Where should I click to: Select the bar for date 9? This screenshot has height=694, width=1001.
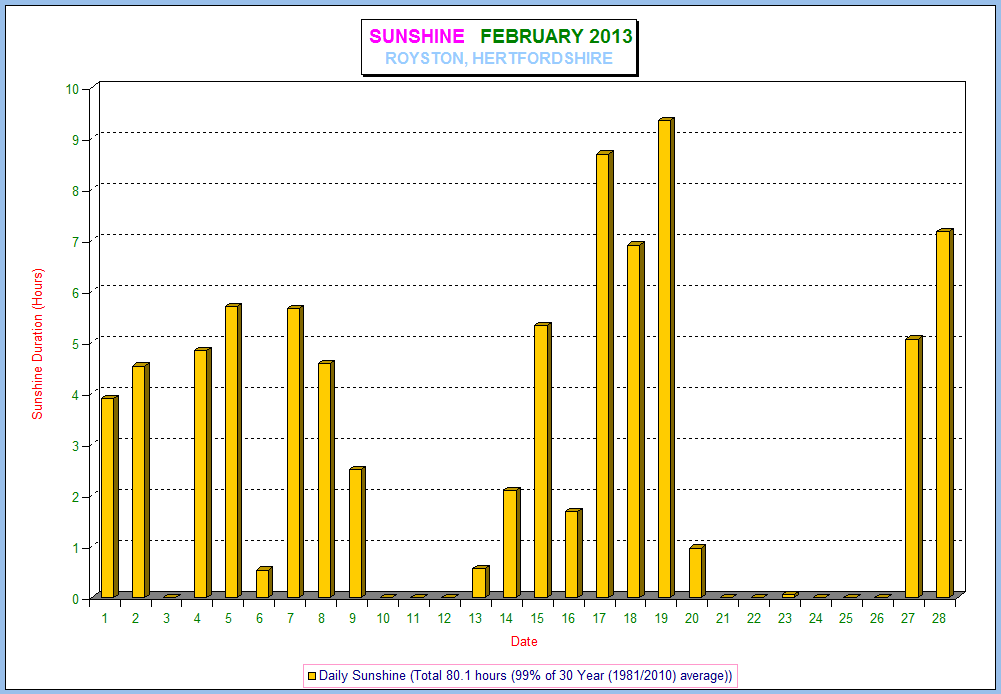point(357,532)
